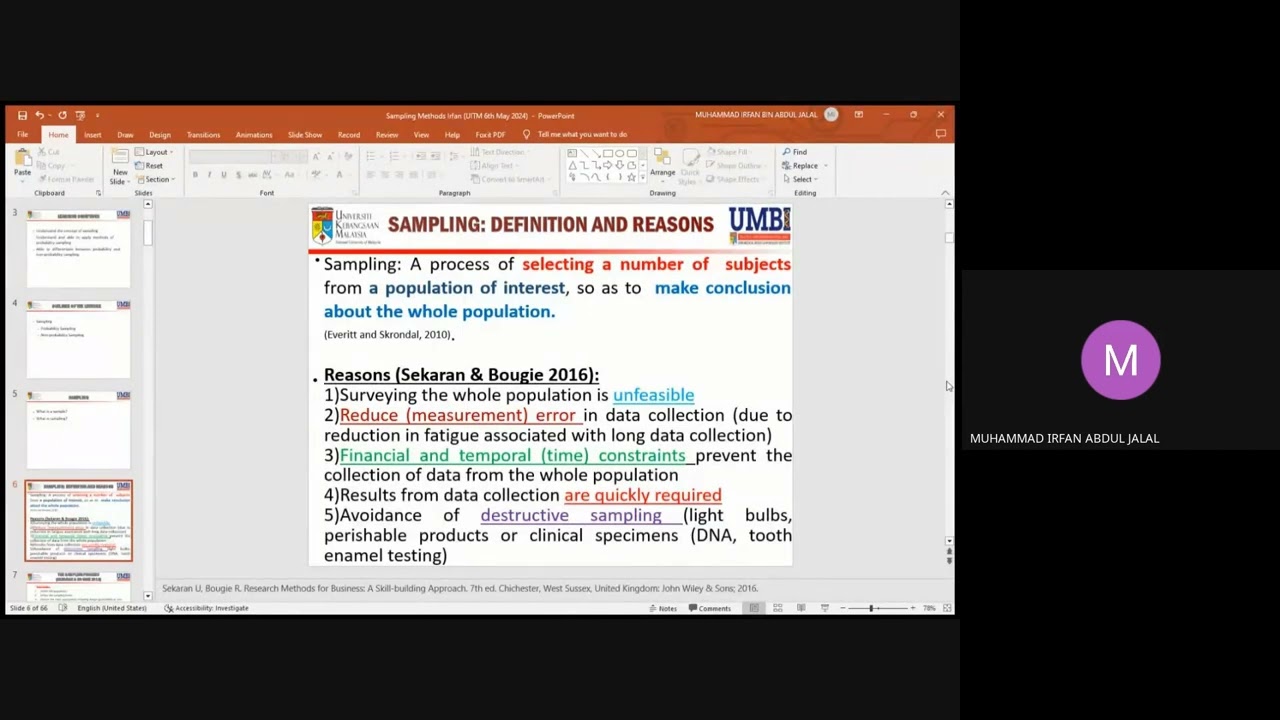Viewport: 1280px width, 720px height.
Task: Switch to the Insert ribbon tab
Action: (x=92, y=135)
